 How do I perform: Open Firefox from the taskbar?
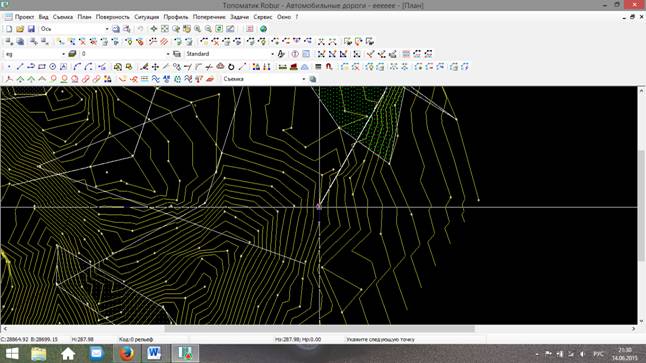126,354
